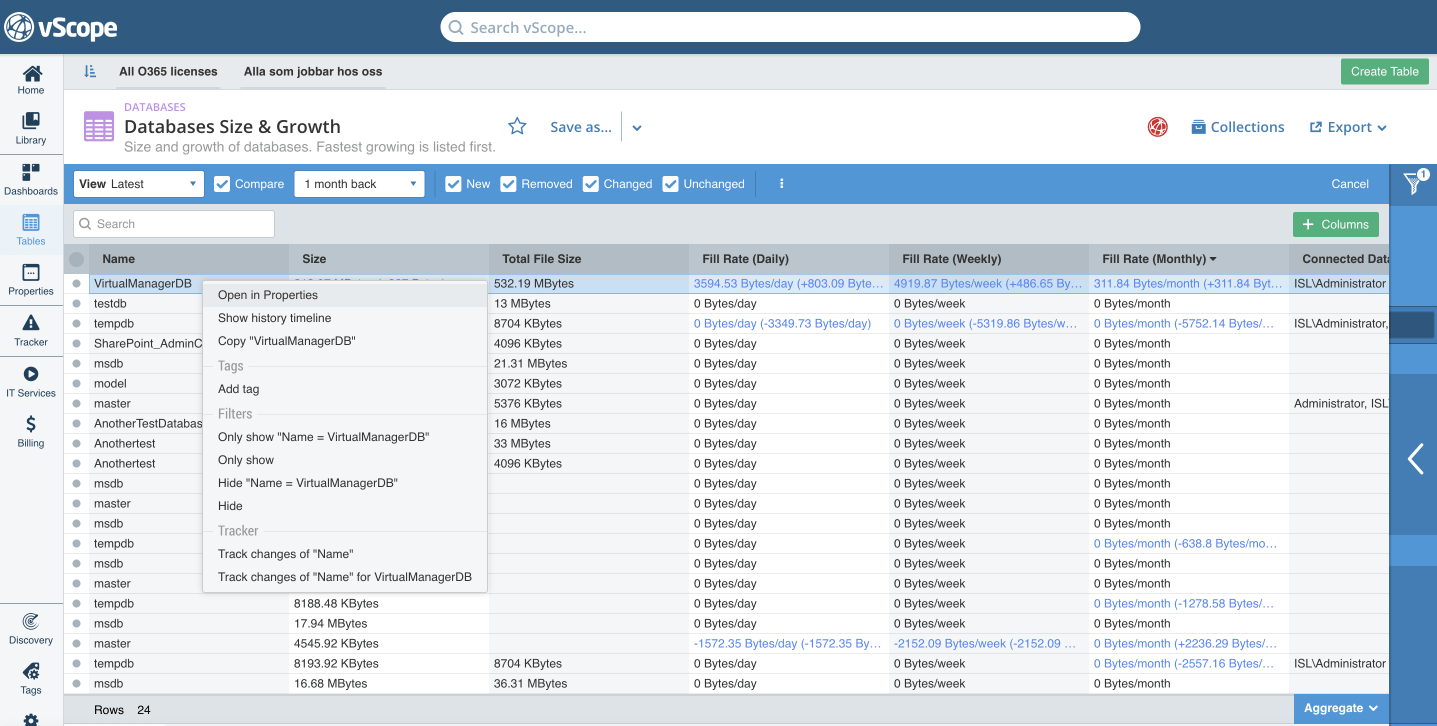
Task: Open the Save as dropdown arrow
Action: click(637, 128)
